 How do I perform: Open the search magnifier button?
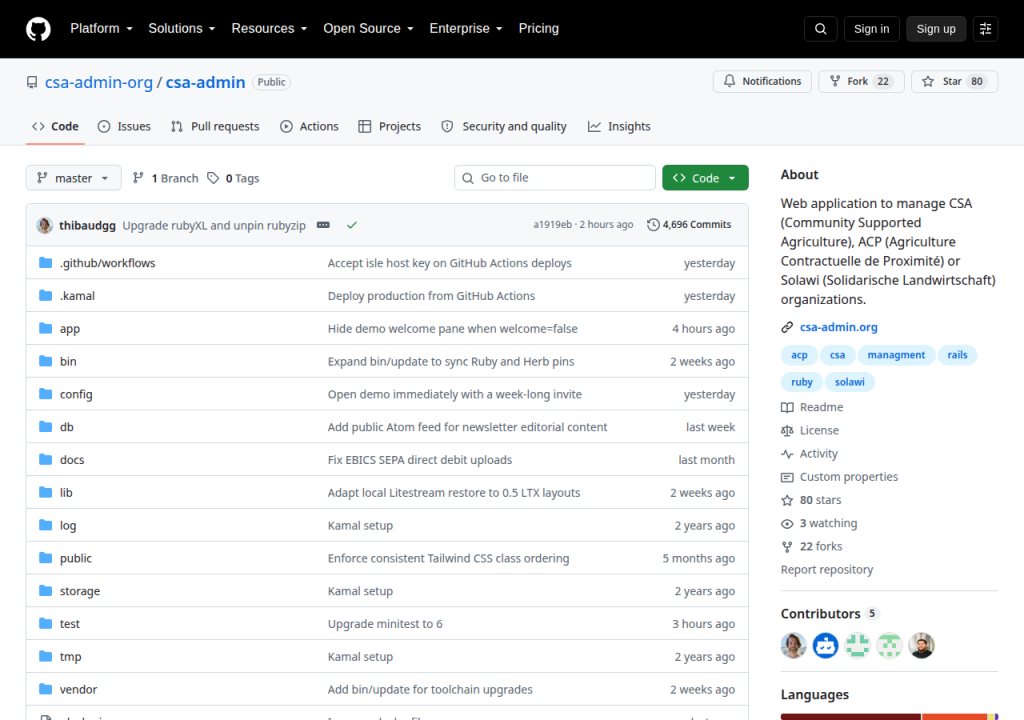[x=820, y=29]
